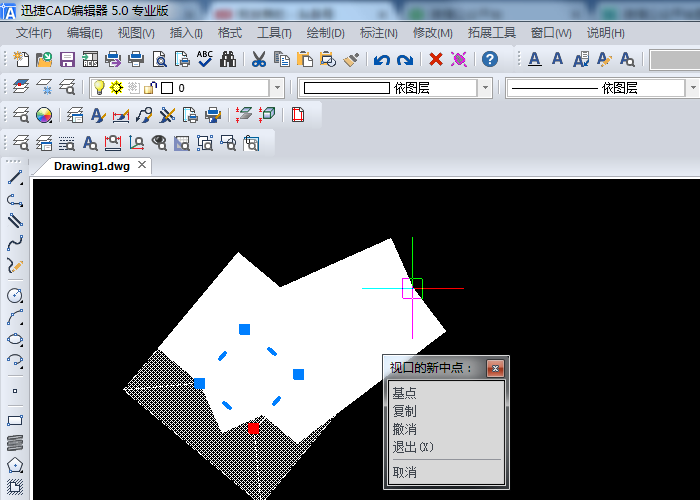Select the Multiline tool in left toolbar

[x=15, y=221]
